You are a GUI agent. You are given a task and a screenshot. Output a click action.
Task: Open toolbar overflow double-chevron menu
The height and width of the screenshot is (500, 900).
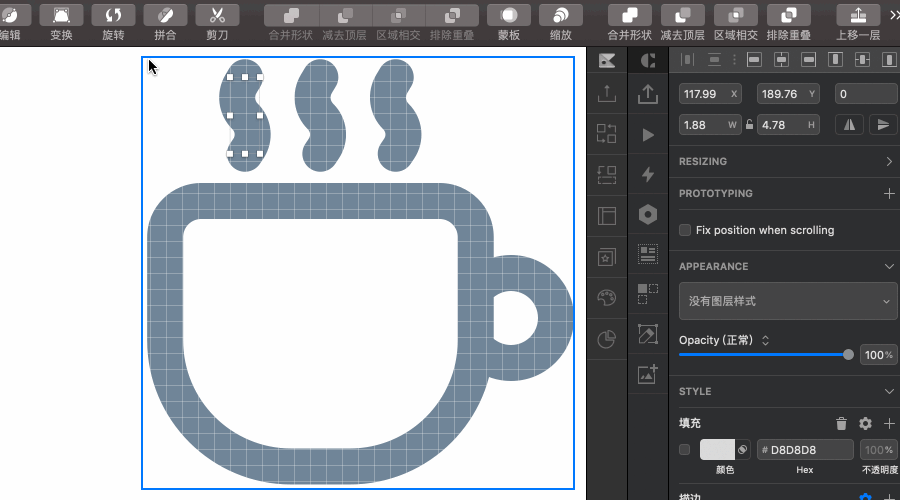pos(894,15)
